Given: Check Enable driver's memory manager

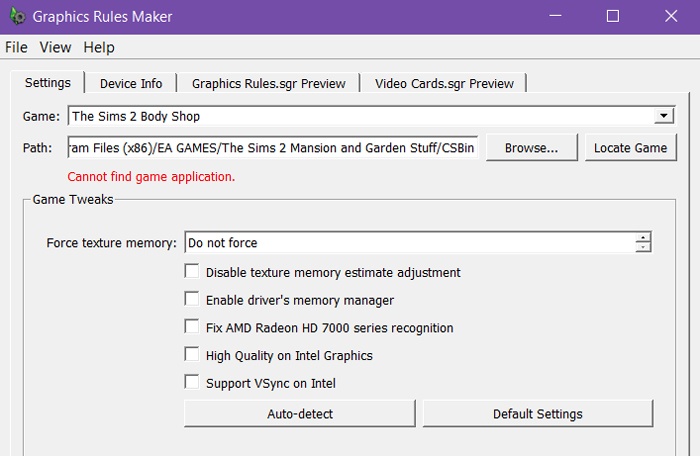Looking at the screenshot, I should tap(192, 299).
